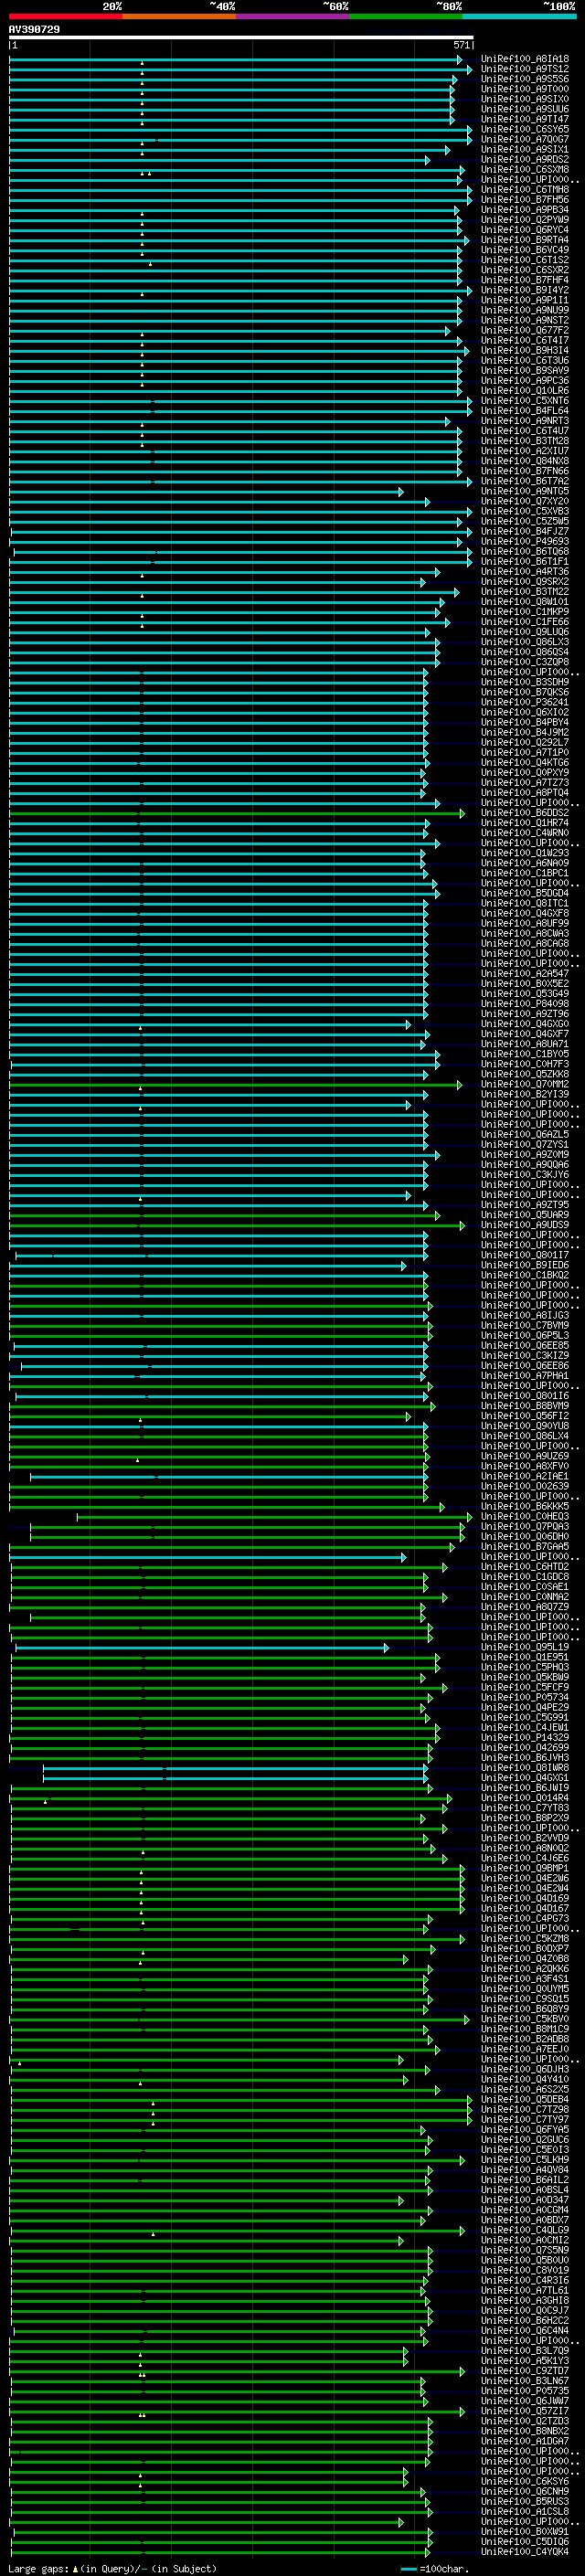Select hit label UniRef100_Q677F2
585x2576 pixels.
point(525,330)
